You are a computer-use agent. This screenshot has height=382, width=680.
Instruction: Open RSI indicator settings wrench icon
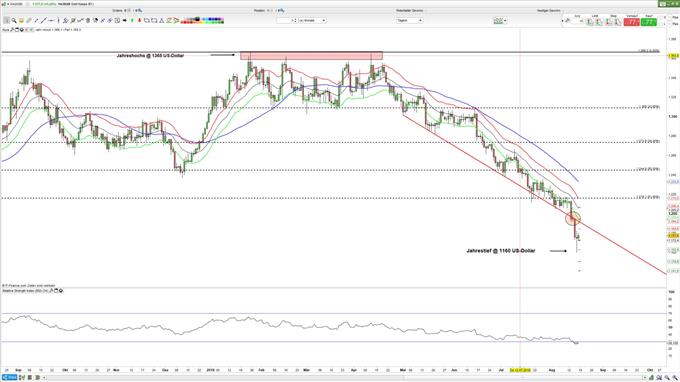pos(51,291)
